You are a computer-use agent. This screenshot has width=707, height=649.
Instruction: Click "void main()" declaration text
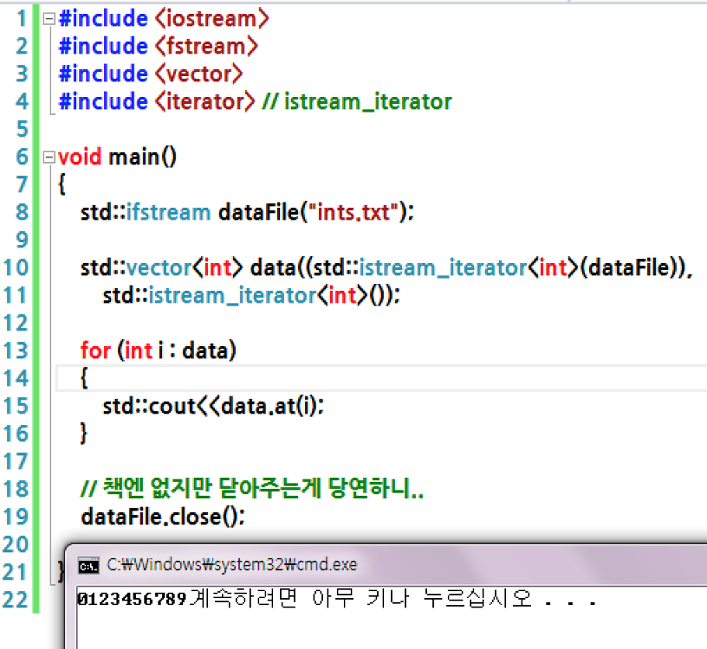click(x=117, y=157)
